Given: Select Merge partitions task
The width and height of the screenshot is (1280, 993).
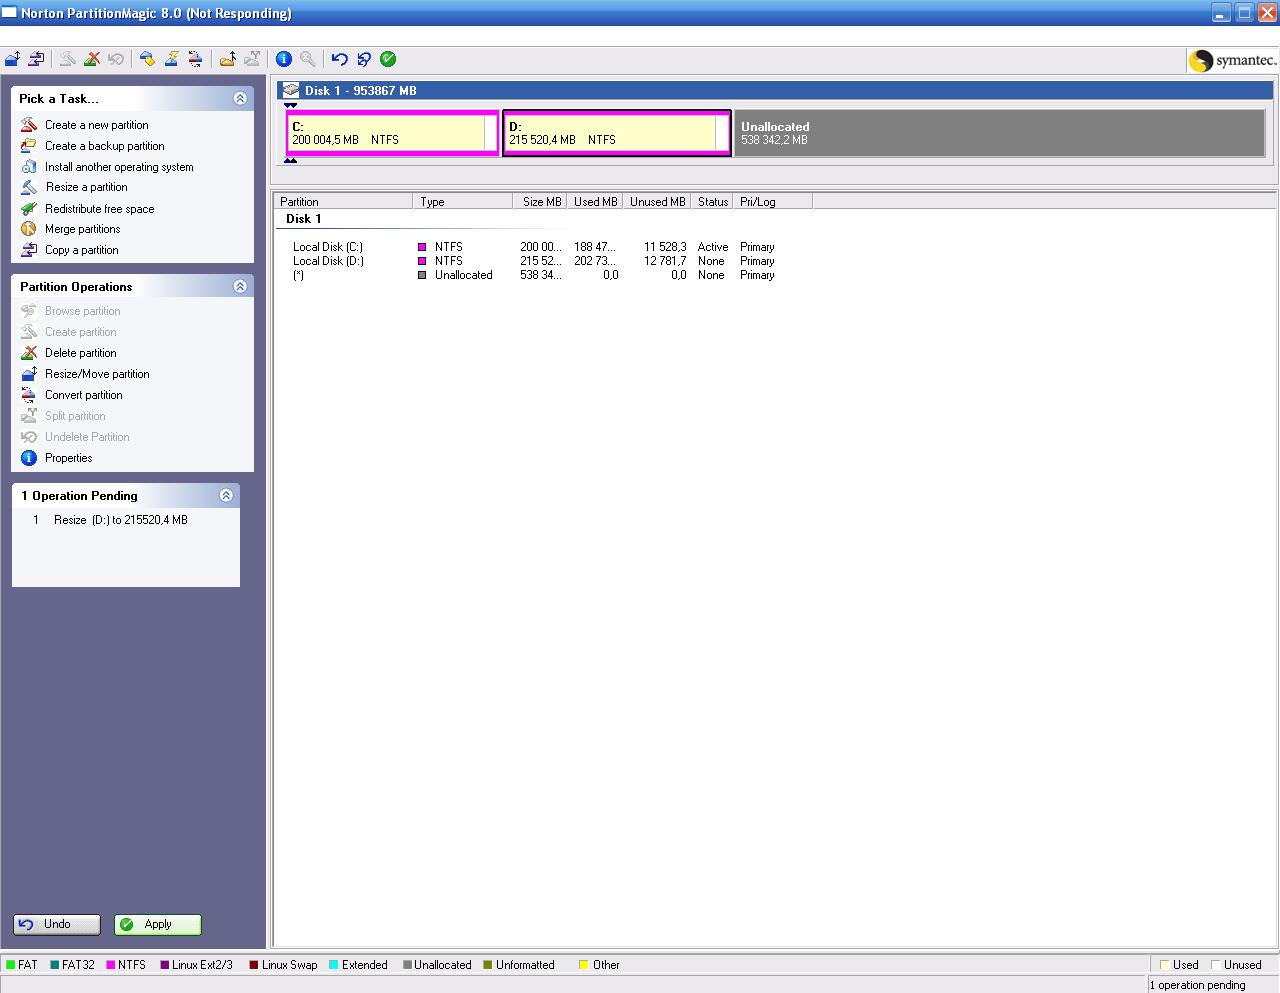Looking at the screenshot, I should [x=82, y=229].
